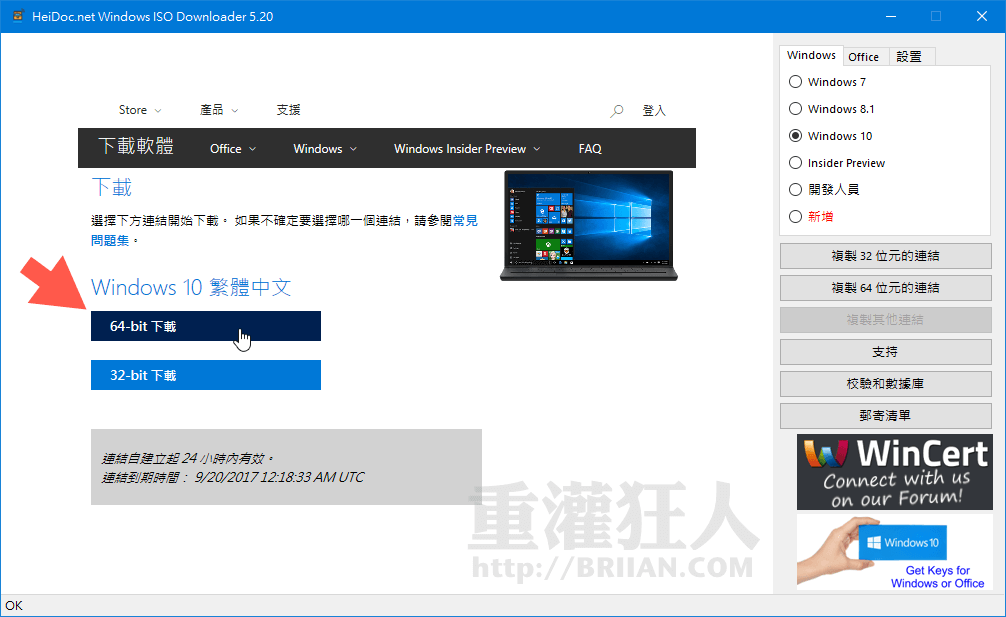Select the Windows 7 radio button
Screen dimensions: 1006x617
point(796,82)
